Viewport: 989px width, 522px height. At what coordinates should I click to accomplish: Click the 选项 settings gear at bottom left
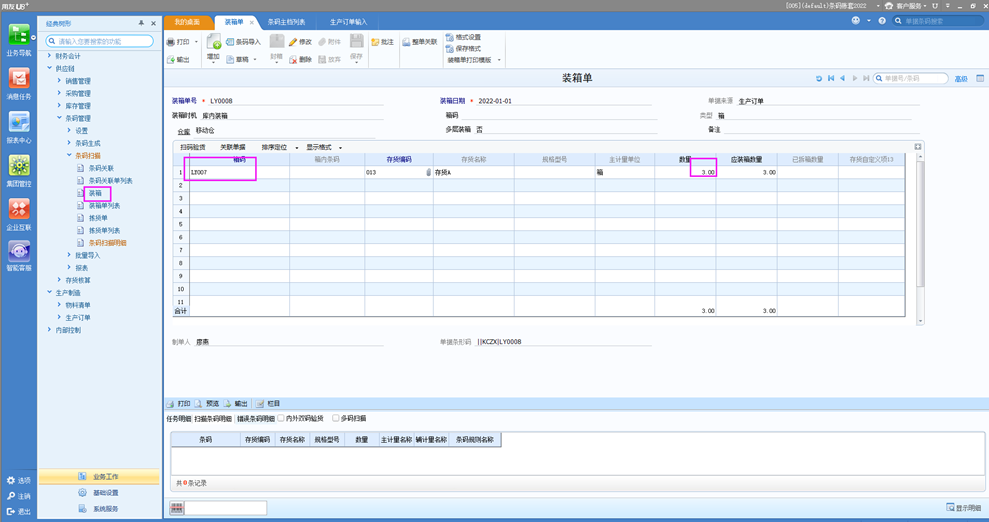tap(11, 480)
